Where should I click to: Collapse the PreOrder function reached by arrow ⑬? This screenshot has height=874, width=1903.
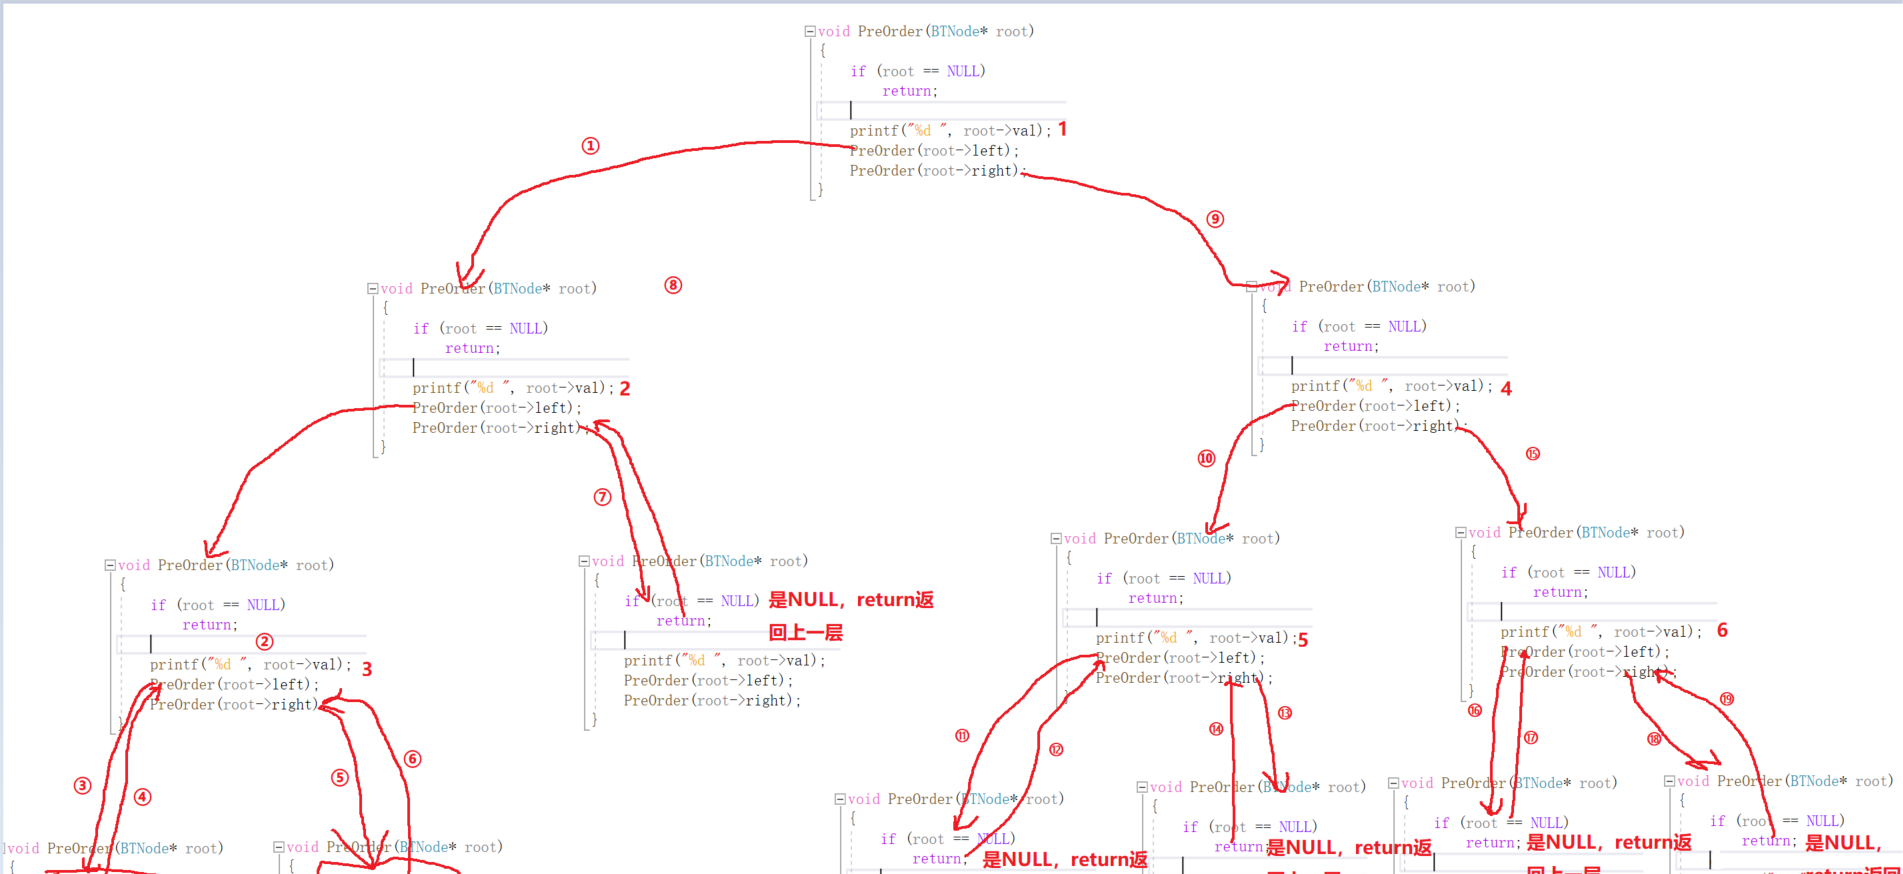click(1142, 788)
